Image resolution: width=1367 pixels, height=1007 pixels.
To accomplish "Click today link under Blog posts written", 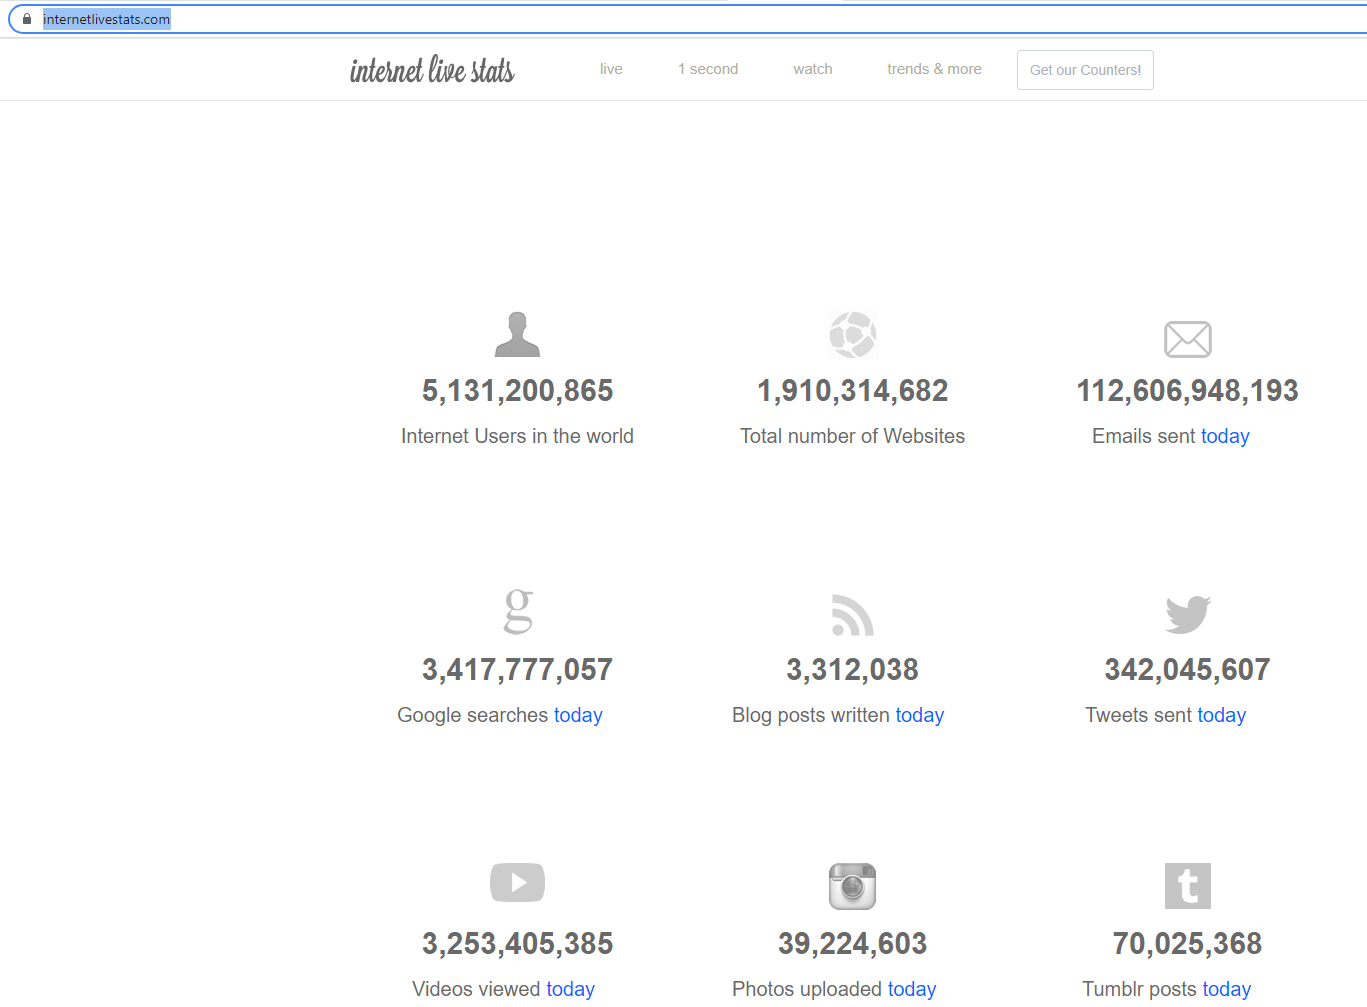I will coord(920,715).
